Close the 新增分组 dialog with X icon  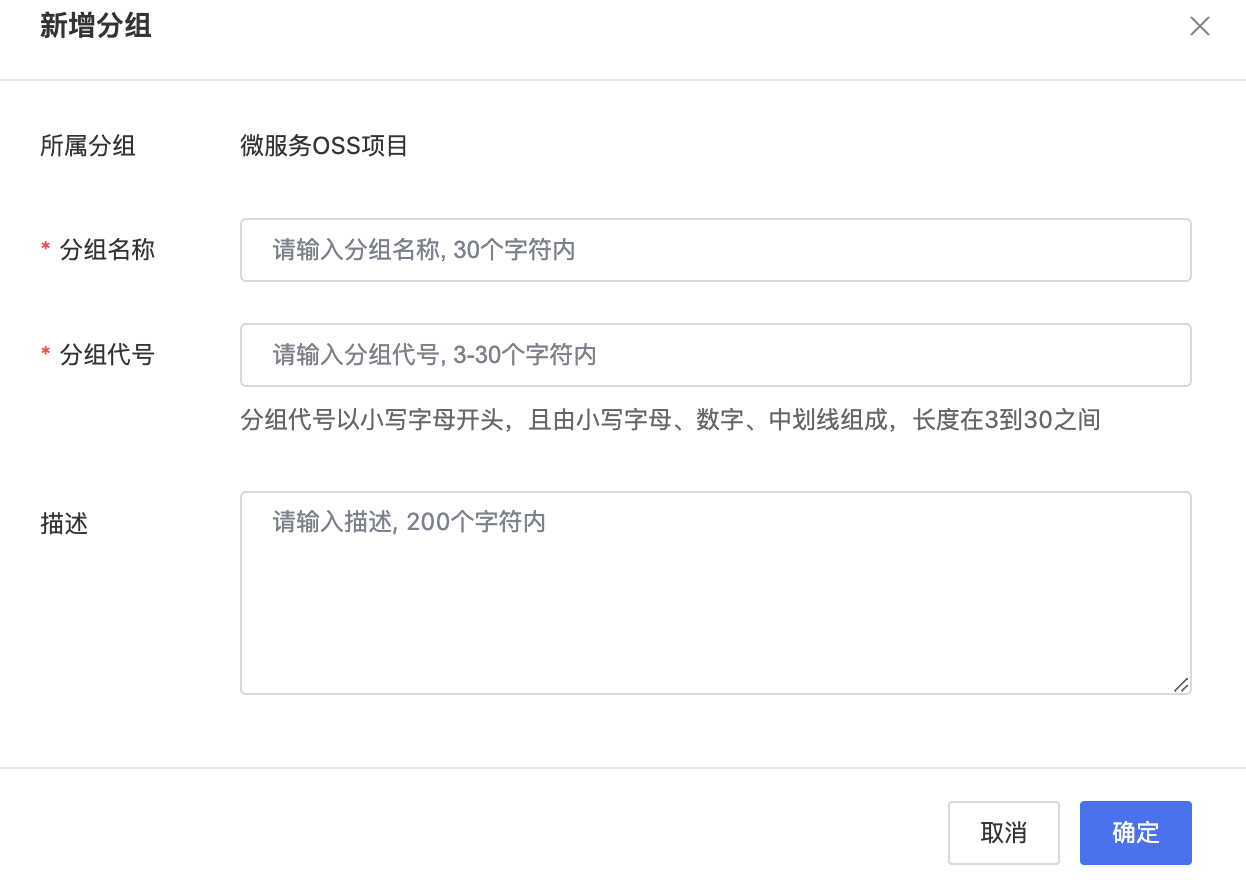(1199, 27)
